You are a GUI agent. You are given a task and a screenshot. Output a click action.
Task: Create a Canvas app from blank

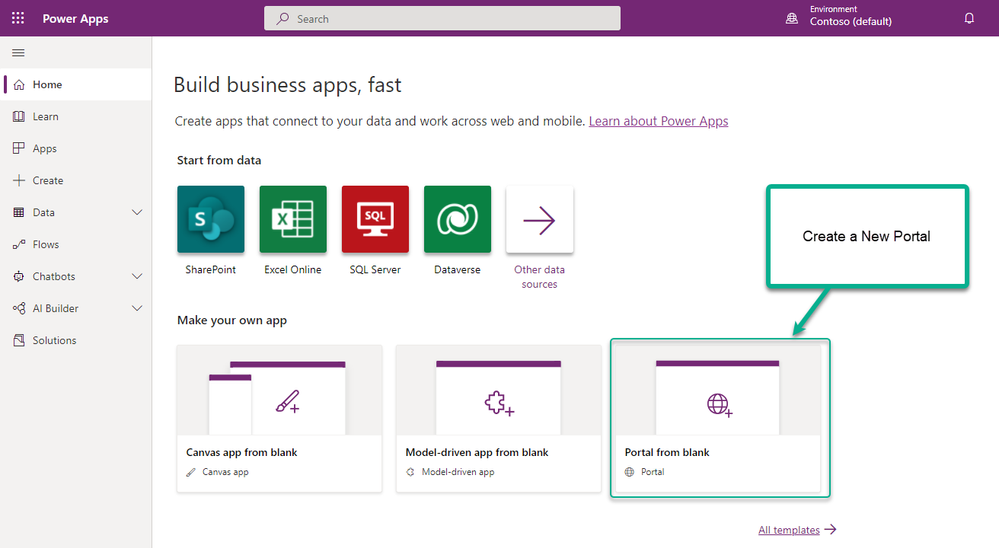tap(280, 419)
